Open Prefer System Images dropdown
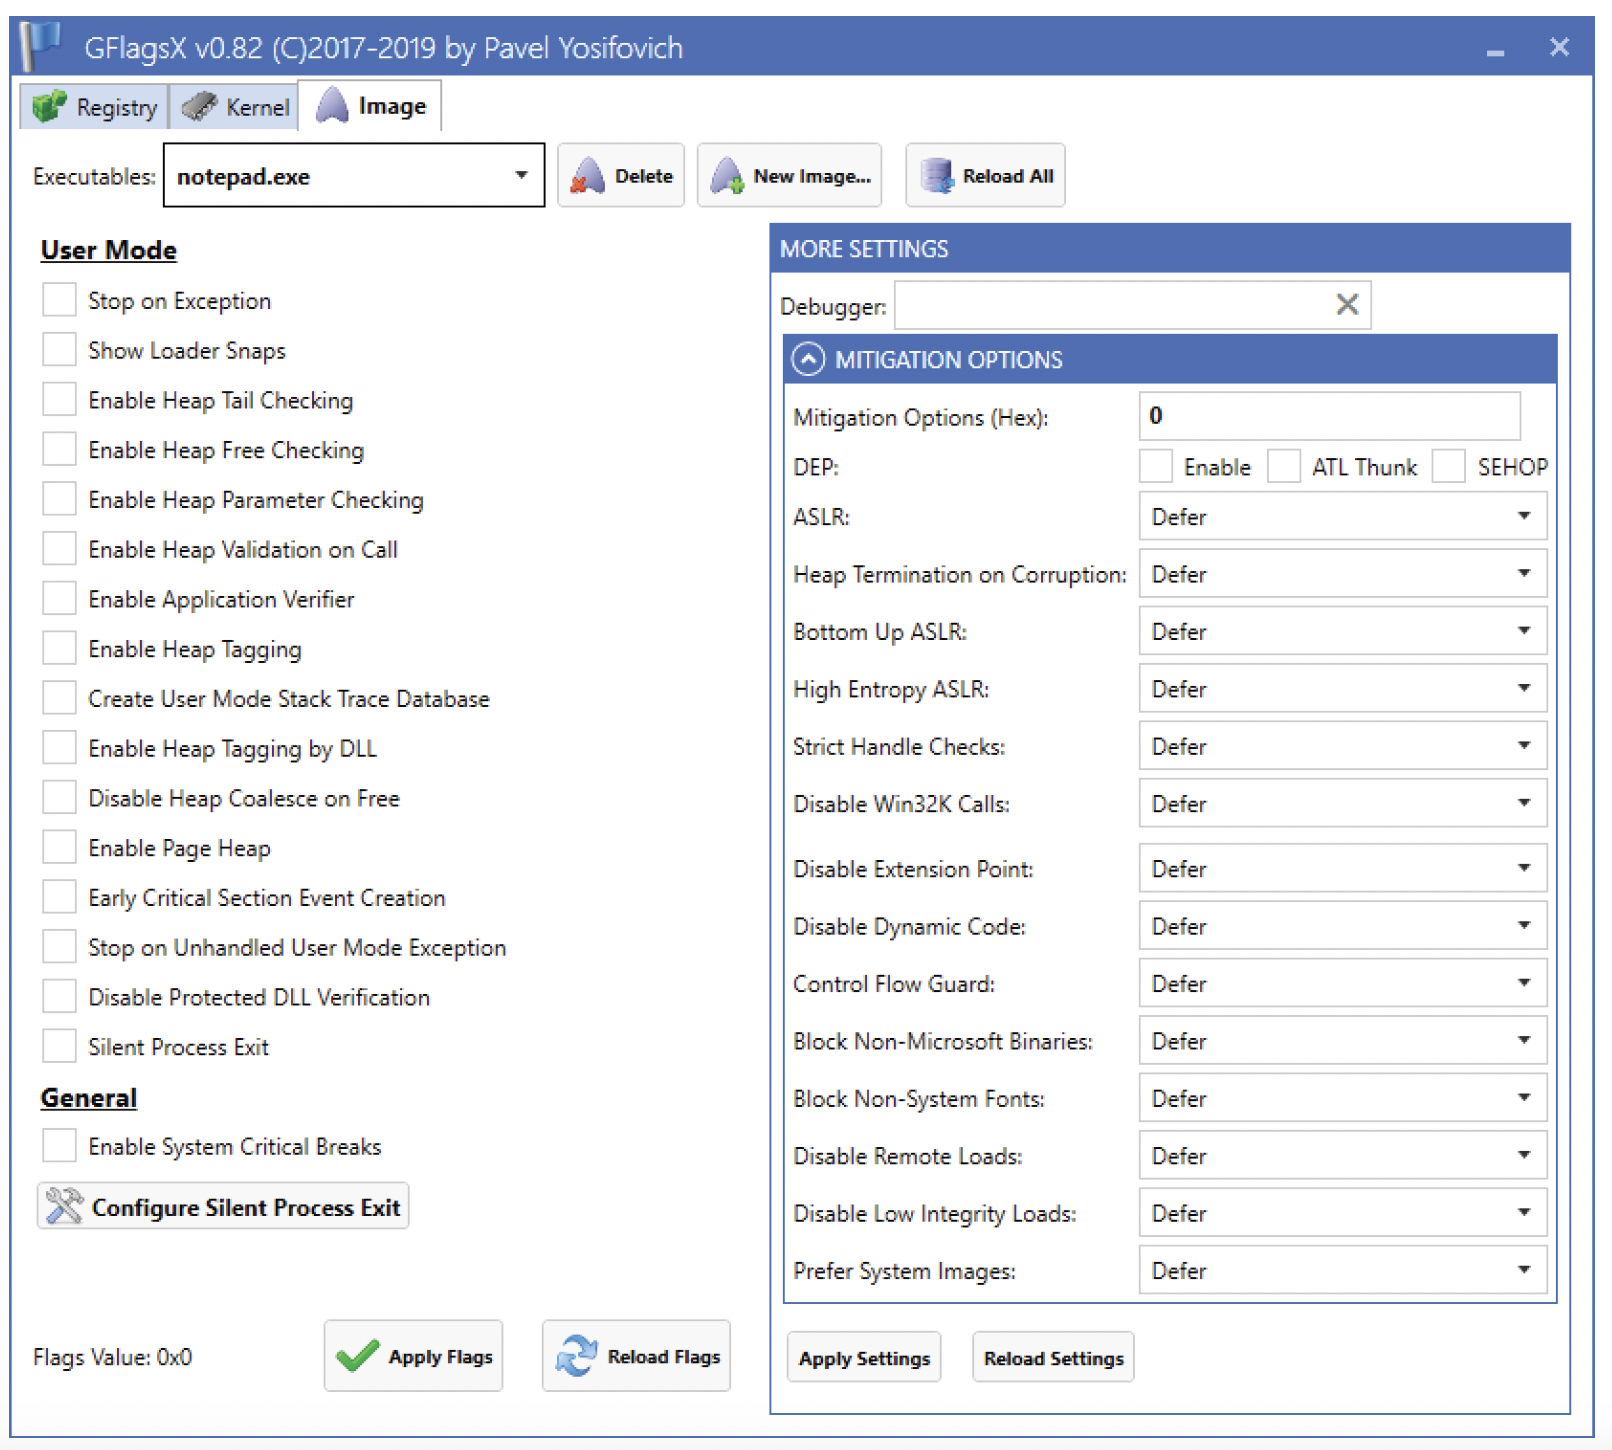Screen dimensions: 1612x1450 [1343, 1270]
